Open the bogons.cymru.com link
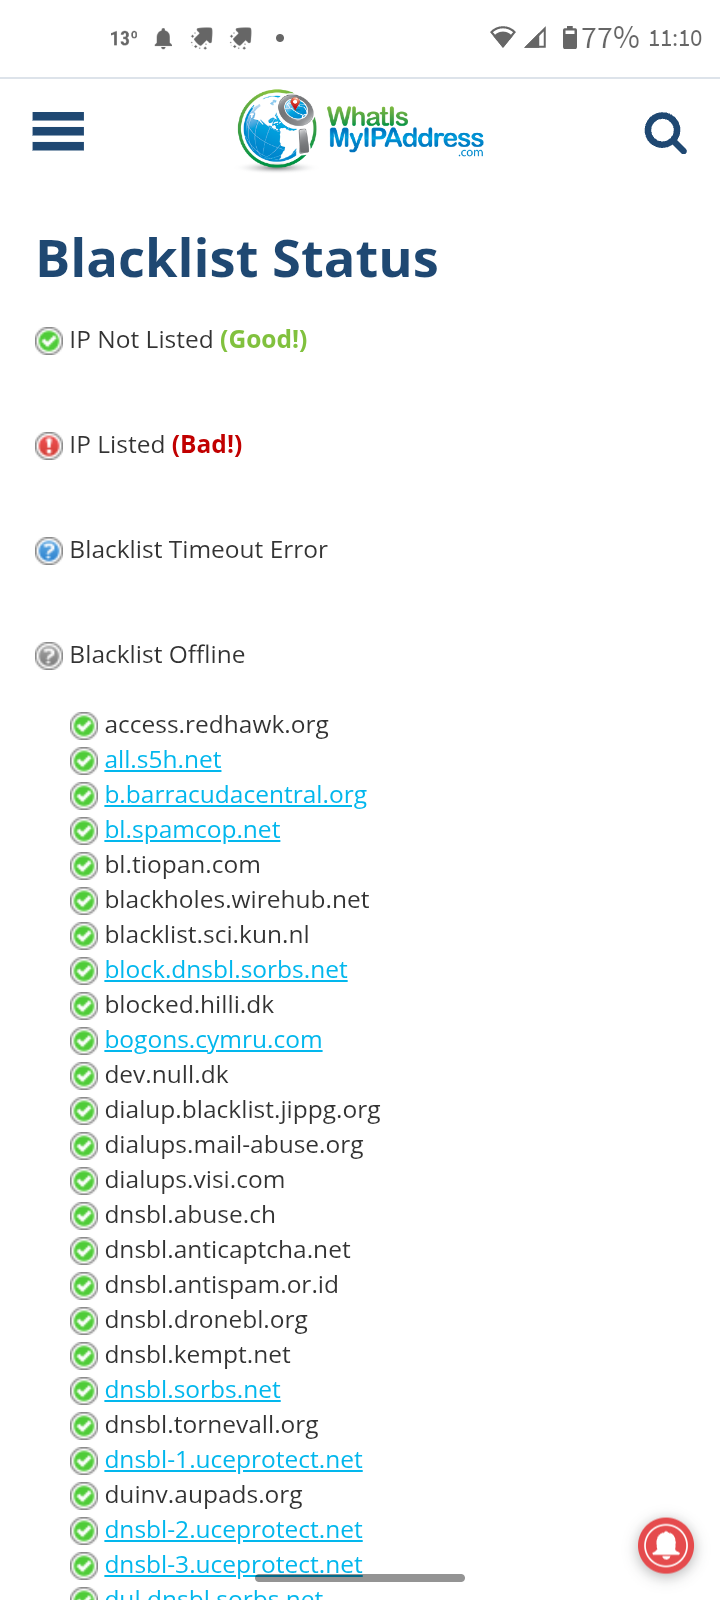 (x=213, y=1040)
